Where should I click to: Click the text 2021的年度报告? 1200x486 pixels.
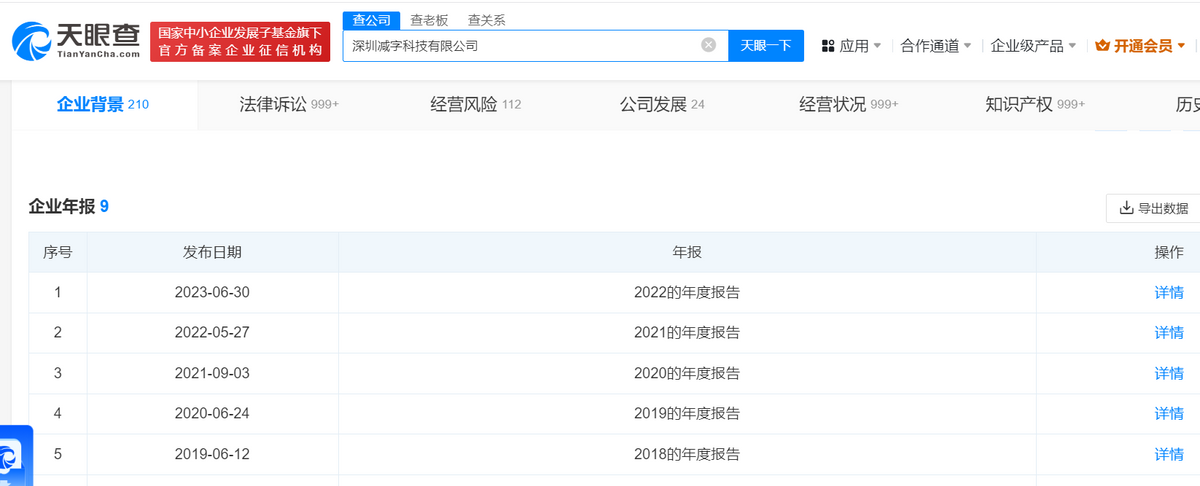click(687, 333)
